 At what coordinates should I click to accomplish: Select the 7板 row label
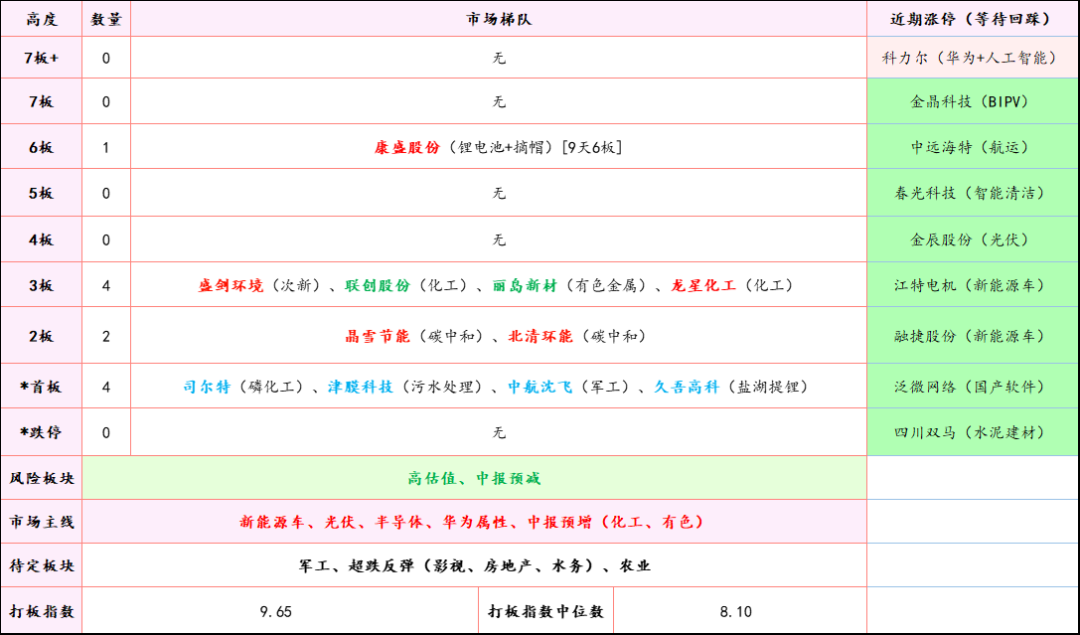(x=41, y=102)
